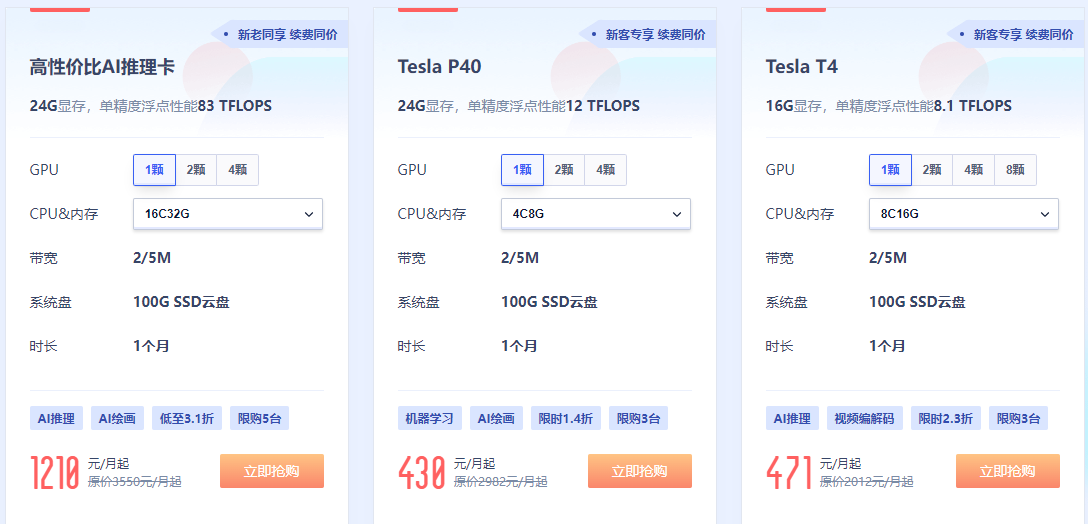The width and height of the screenshot is (1088, 524).
Task: Click the 8.1 TFLOPS spec description
Action: click(x=888, y=106)
